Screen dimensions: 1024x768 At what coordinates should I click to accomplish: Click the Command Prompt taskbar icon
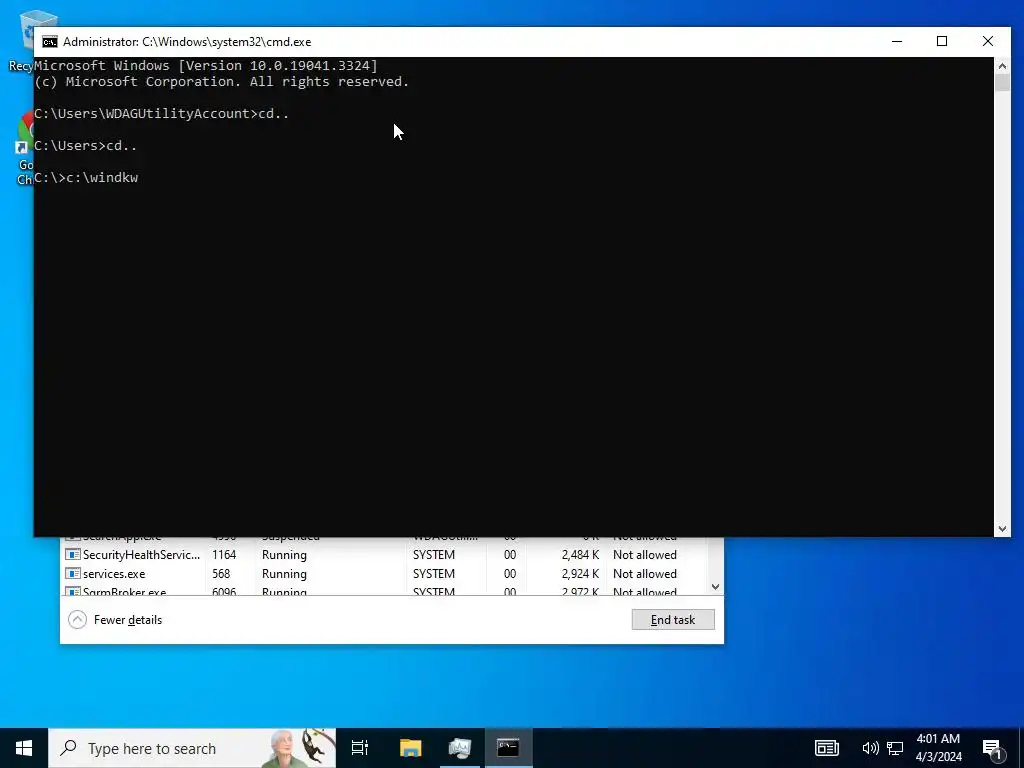pos(508,748)
